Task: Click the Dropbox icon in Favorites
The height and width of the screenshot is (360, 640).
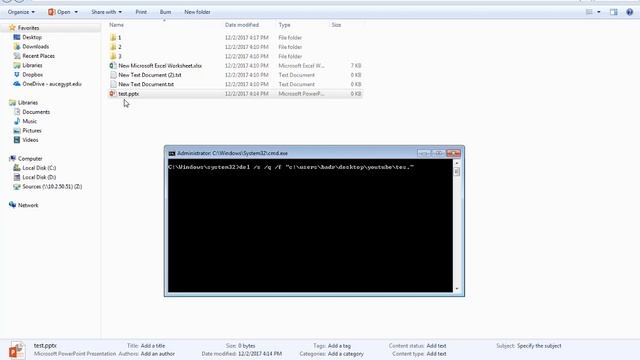Action: (x=17, y=75)
